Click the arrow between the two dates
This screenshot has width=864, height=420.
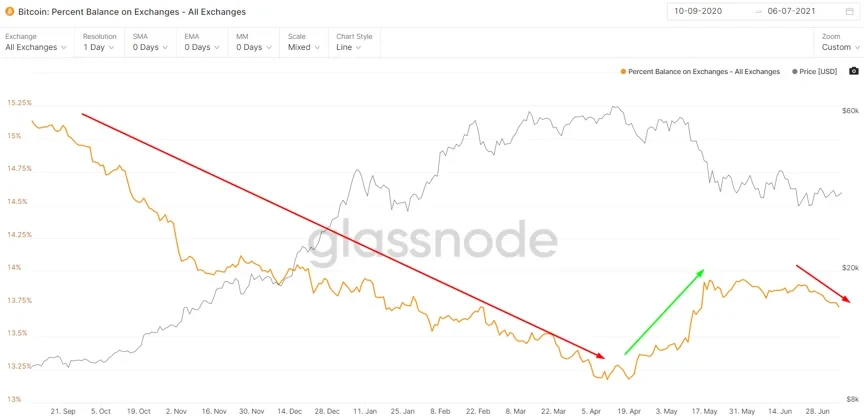[x=759, y=11]
